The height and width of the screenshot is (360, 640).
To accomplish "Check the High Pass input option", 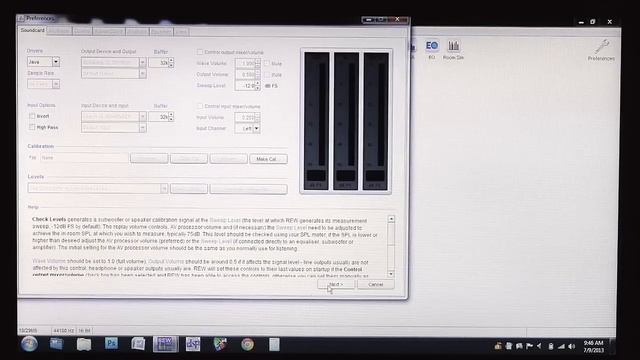I will [32, 127].
